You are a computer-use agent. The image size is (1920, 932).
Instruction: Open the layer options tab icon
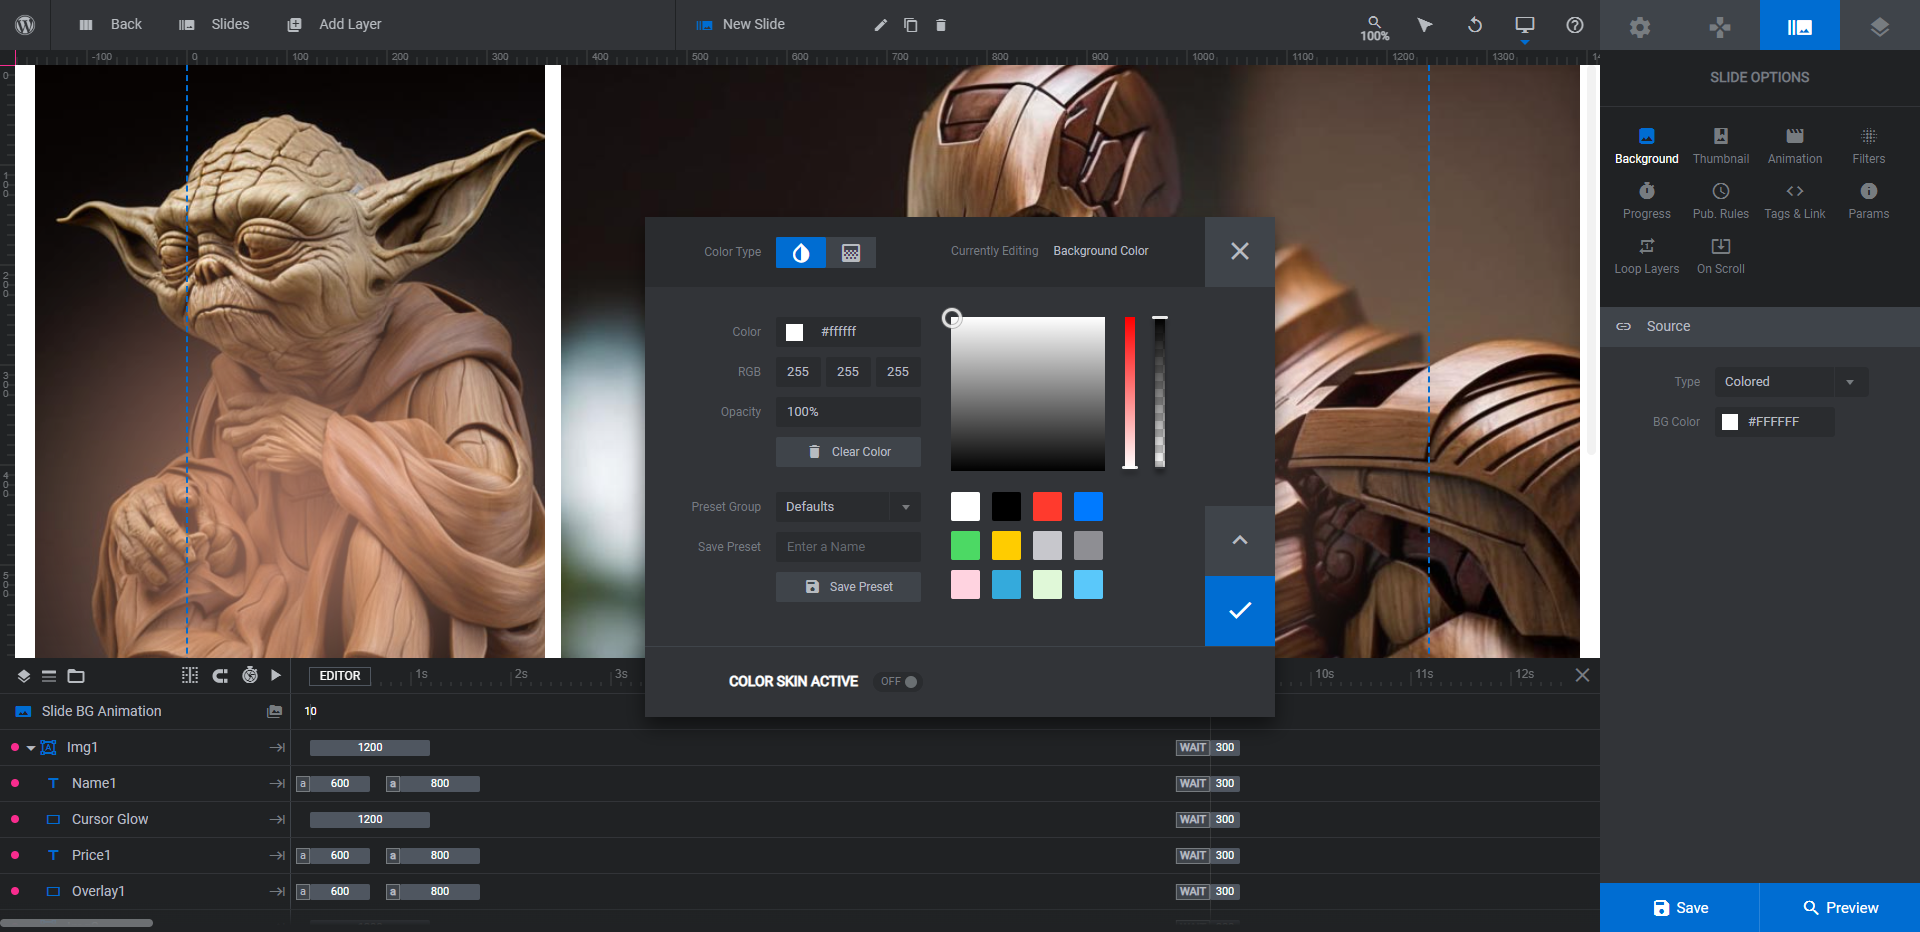(1880, 27)
